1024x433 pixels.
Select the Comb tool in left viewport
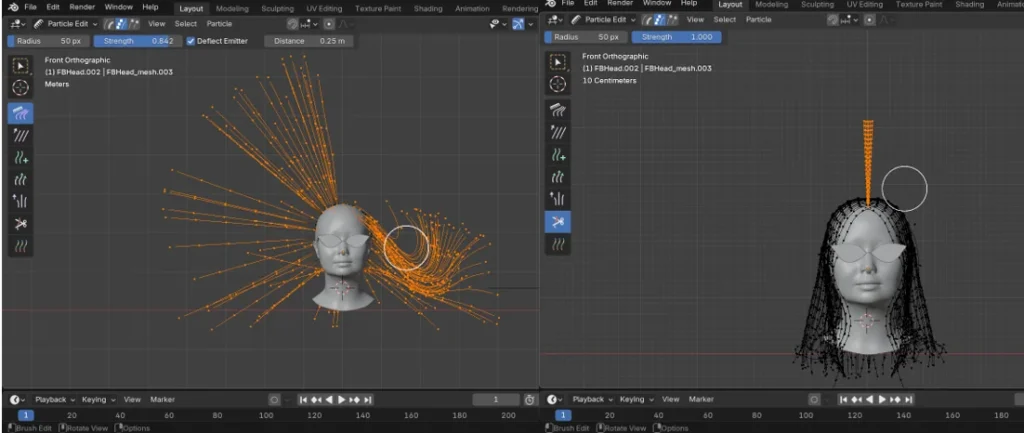click(x=21, y=112)
